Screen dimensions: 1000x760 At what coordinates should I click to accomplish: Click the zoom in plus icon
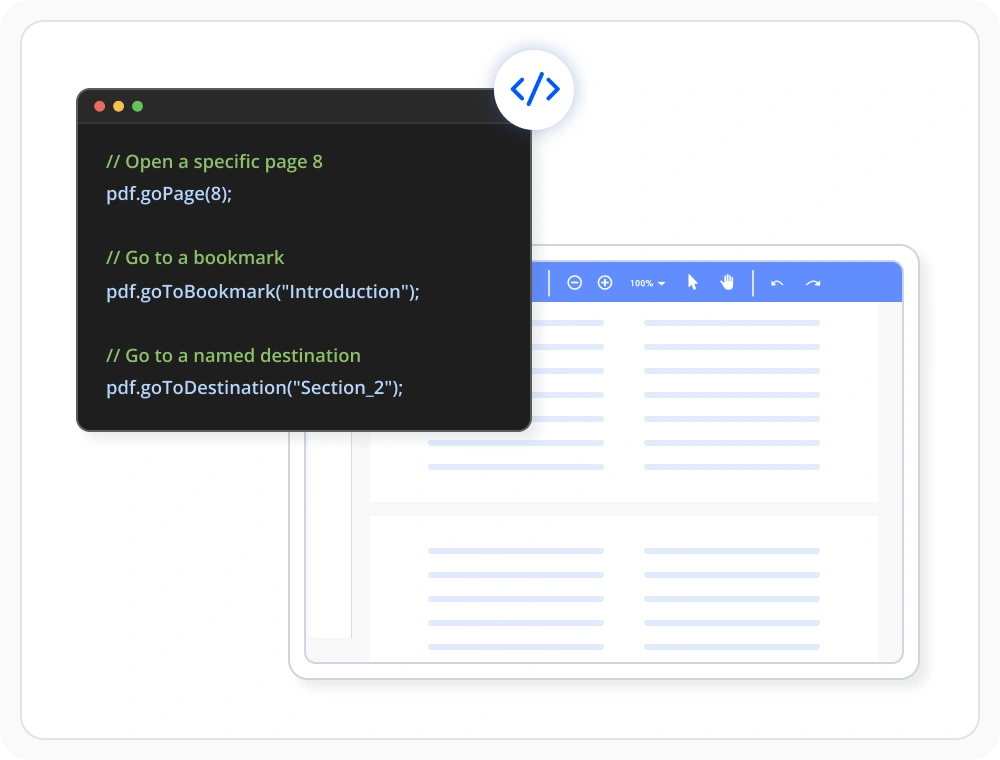point(605,282)
